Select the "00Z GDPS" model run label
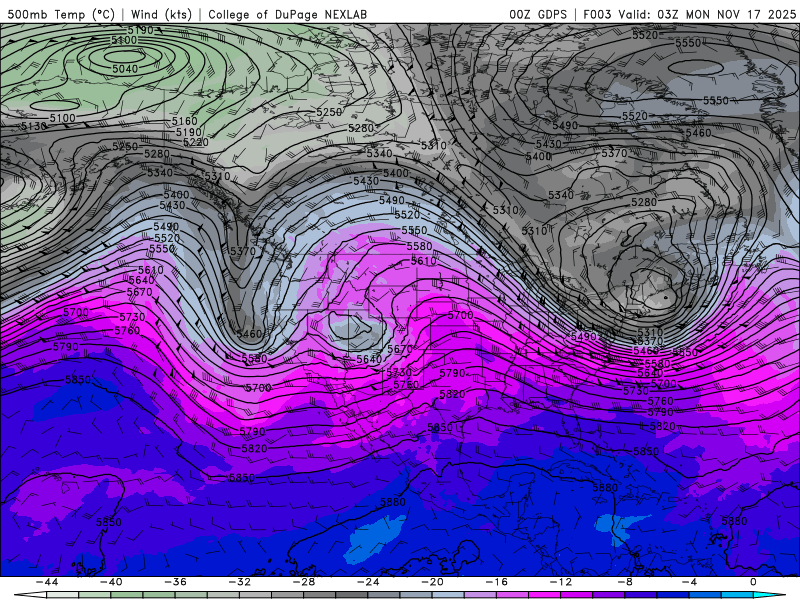The height and width of the screenshot is (600, 800). [x=538, y=14]
